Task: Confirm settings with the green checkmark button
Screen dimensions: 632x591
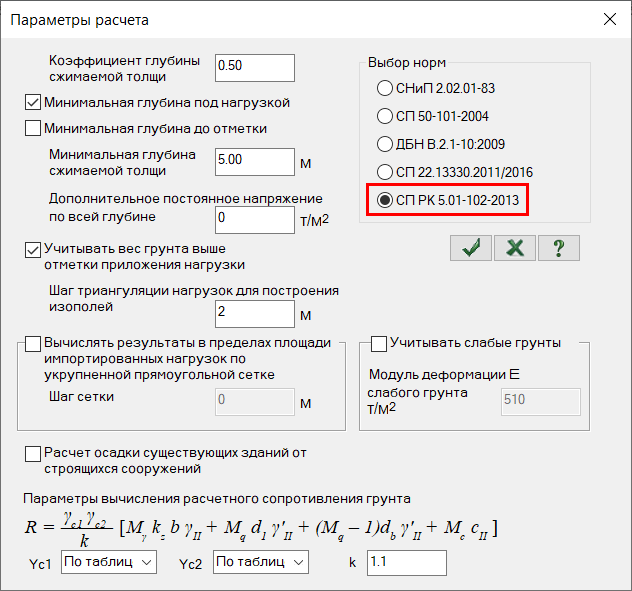Action: tap(470, 248)
